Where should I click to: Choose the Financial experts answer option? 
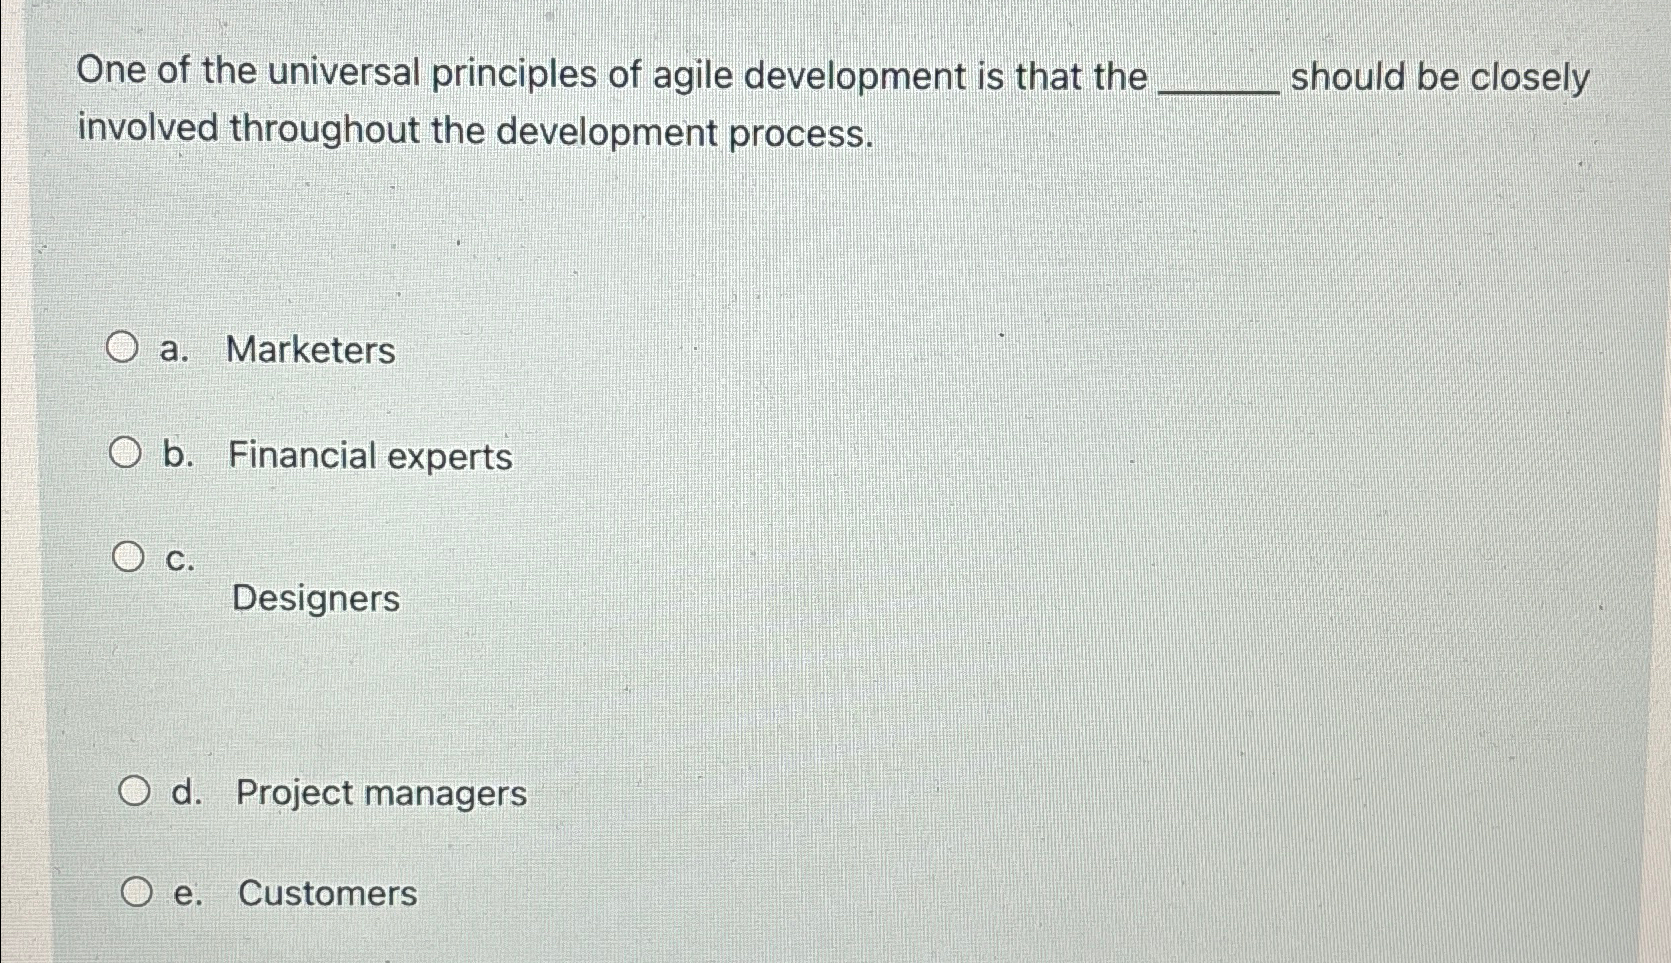coord(369,456)
